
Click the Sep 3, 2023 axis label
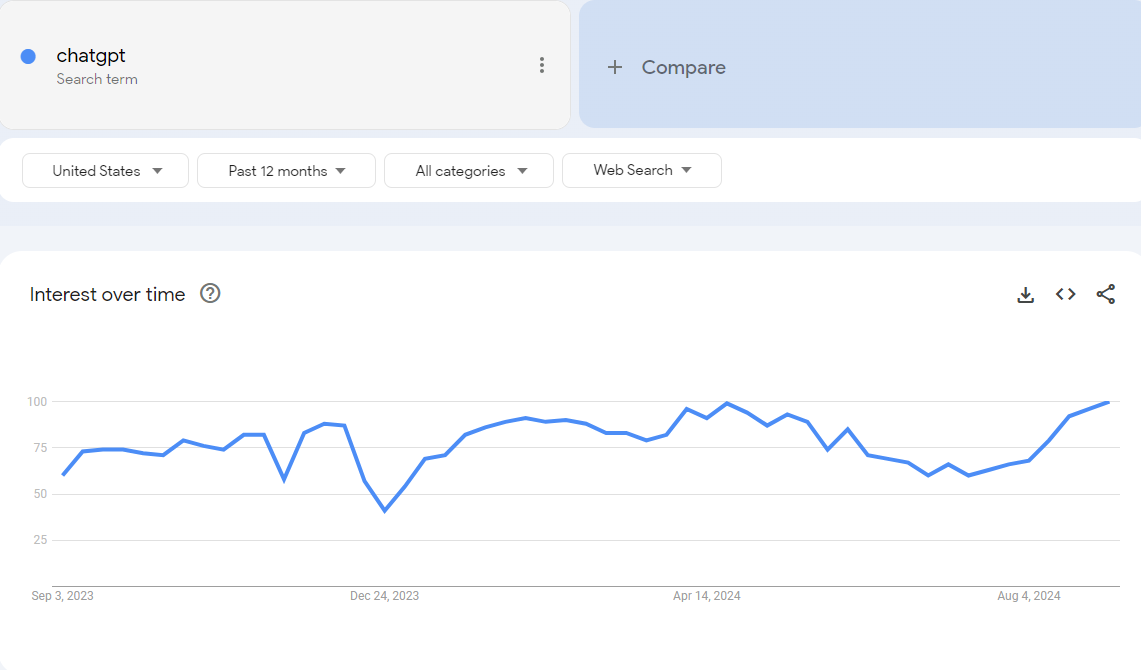[62, 596]
